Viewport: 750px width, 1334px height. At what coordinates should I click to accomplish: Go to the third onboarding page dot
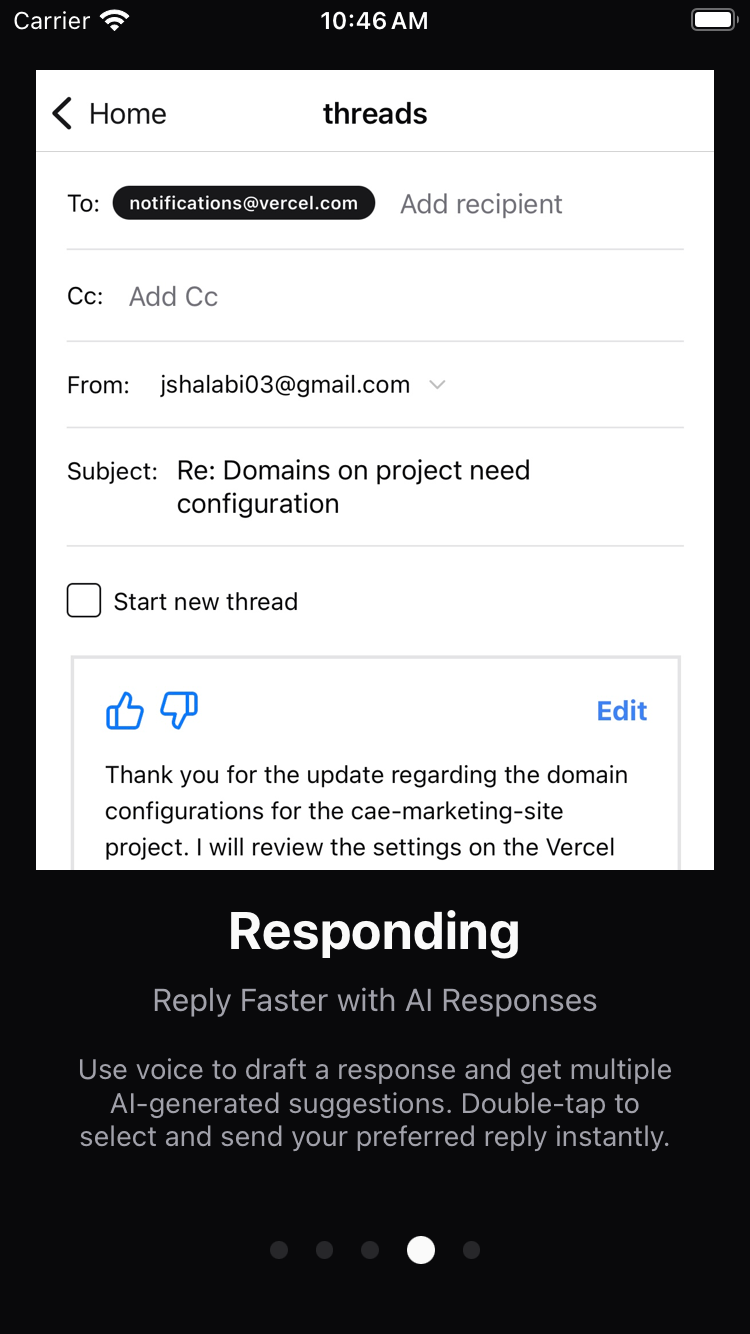[x=370, y=1250]
